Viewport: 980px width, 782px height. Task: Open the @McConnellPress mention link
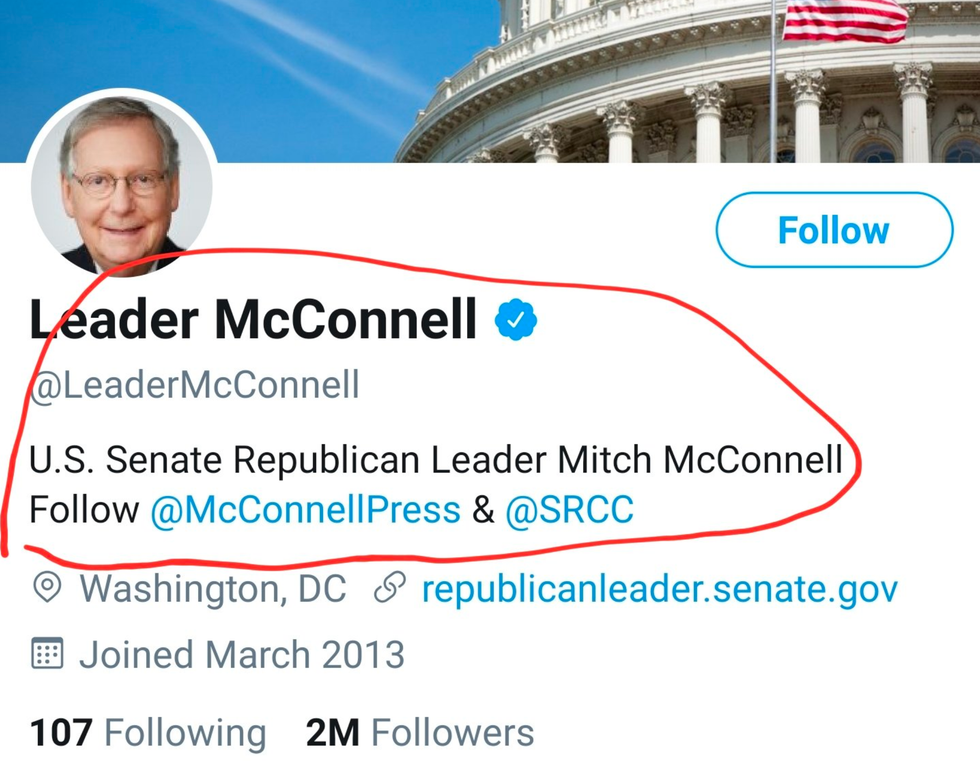coord(305,510)
